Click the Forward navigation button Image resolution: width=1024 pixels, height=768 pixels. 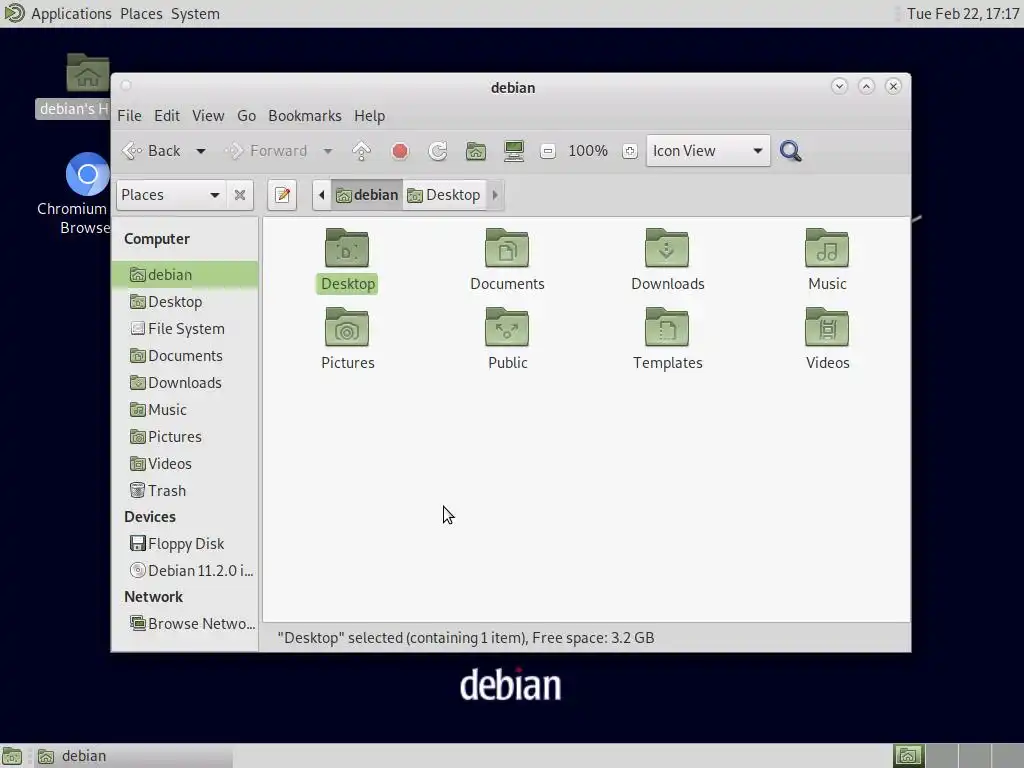(266, 151)
